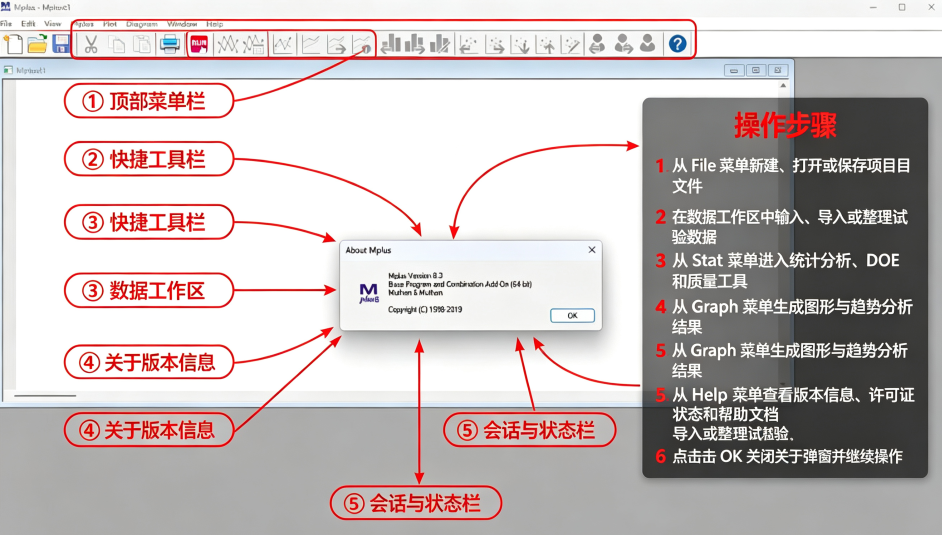Click the line chart icon with arrow
The image size is (942, 535).
coord(336,44)
